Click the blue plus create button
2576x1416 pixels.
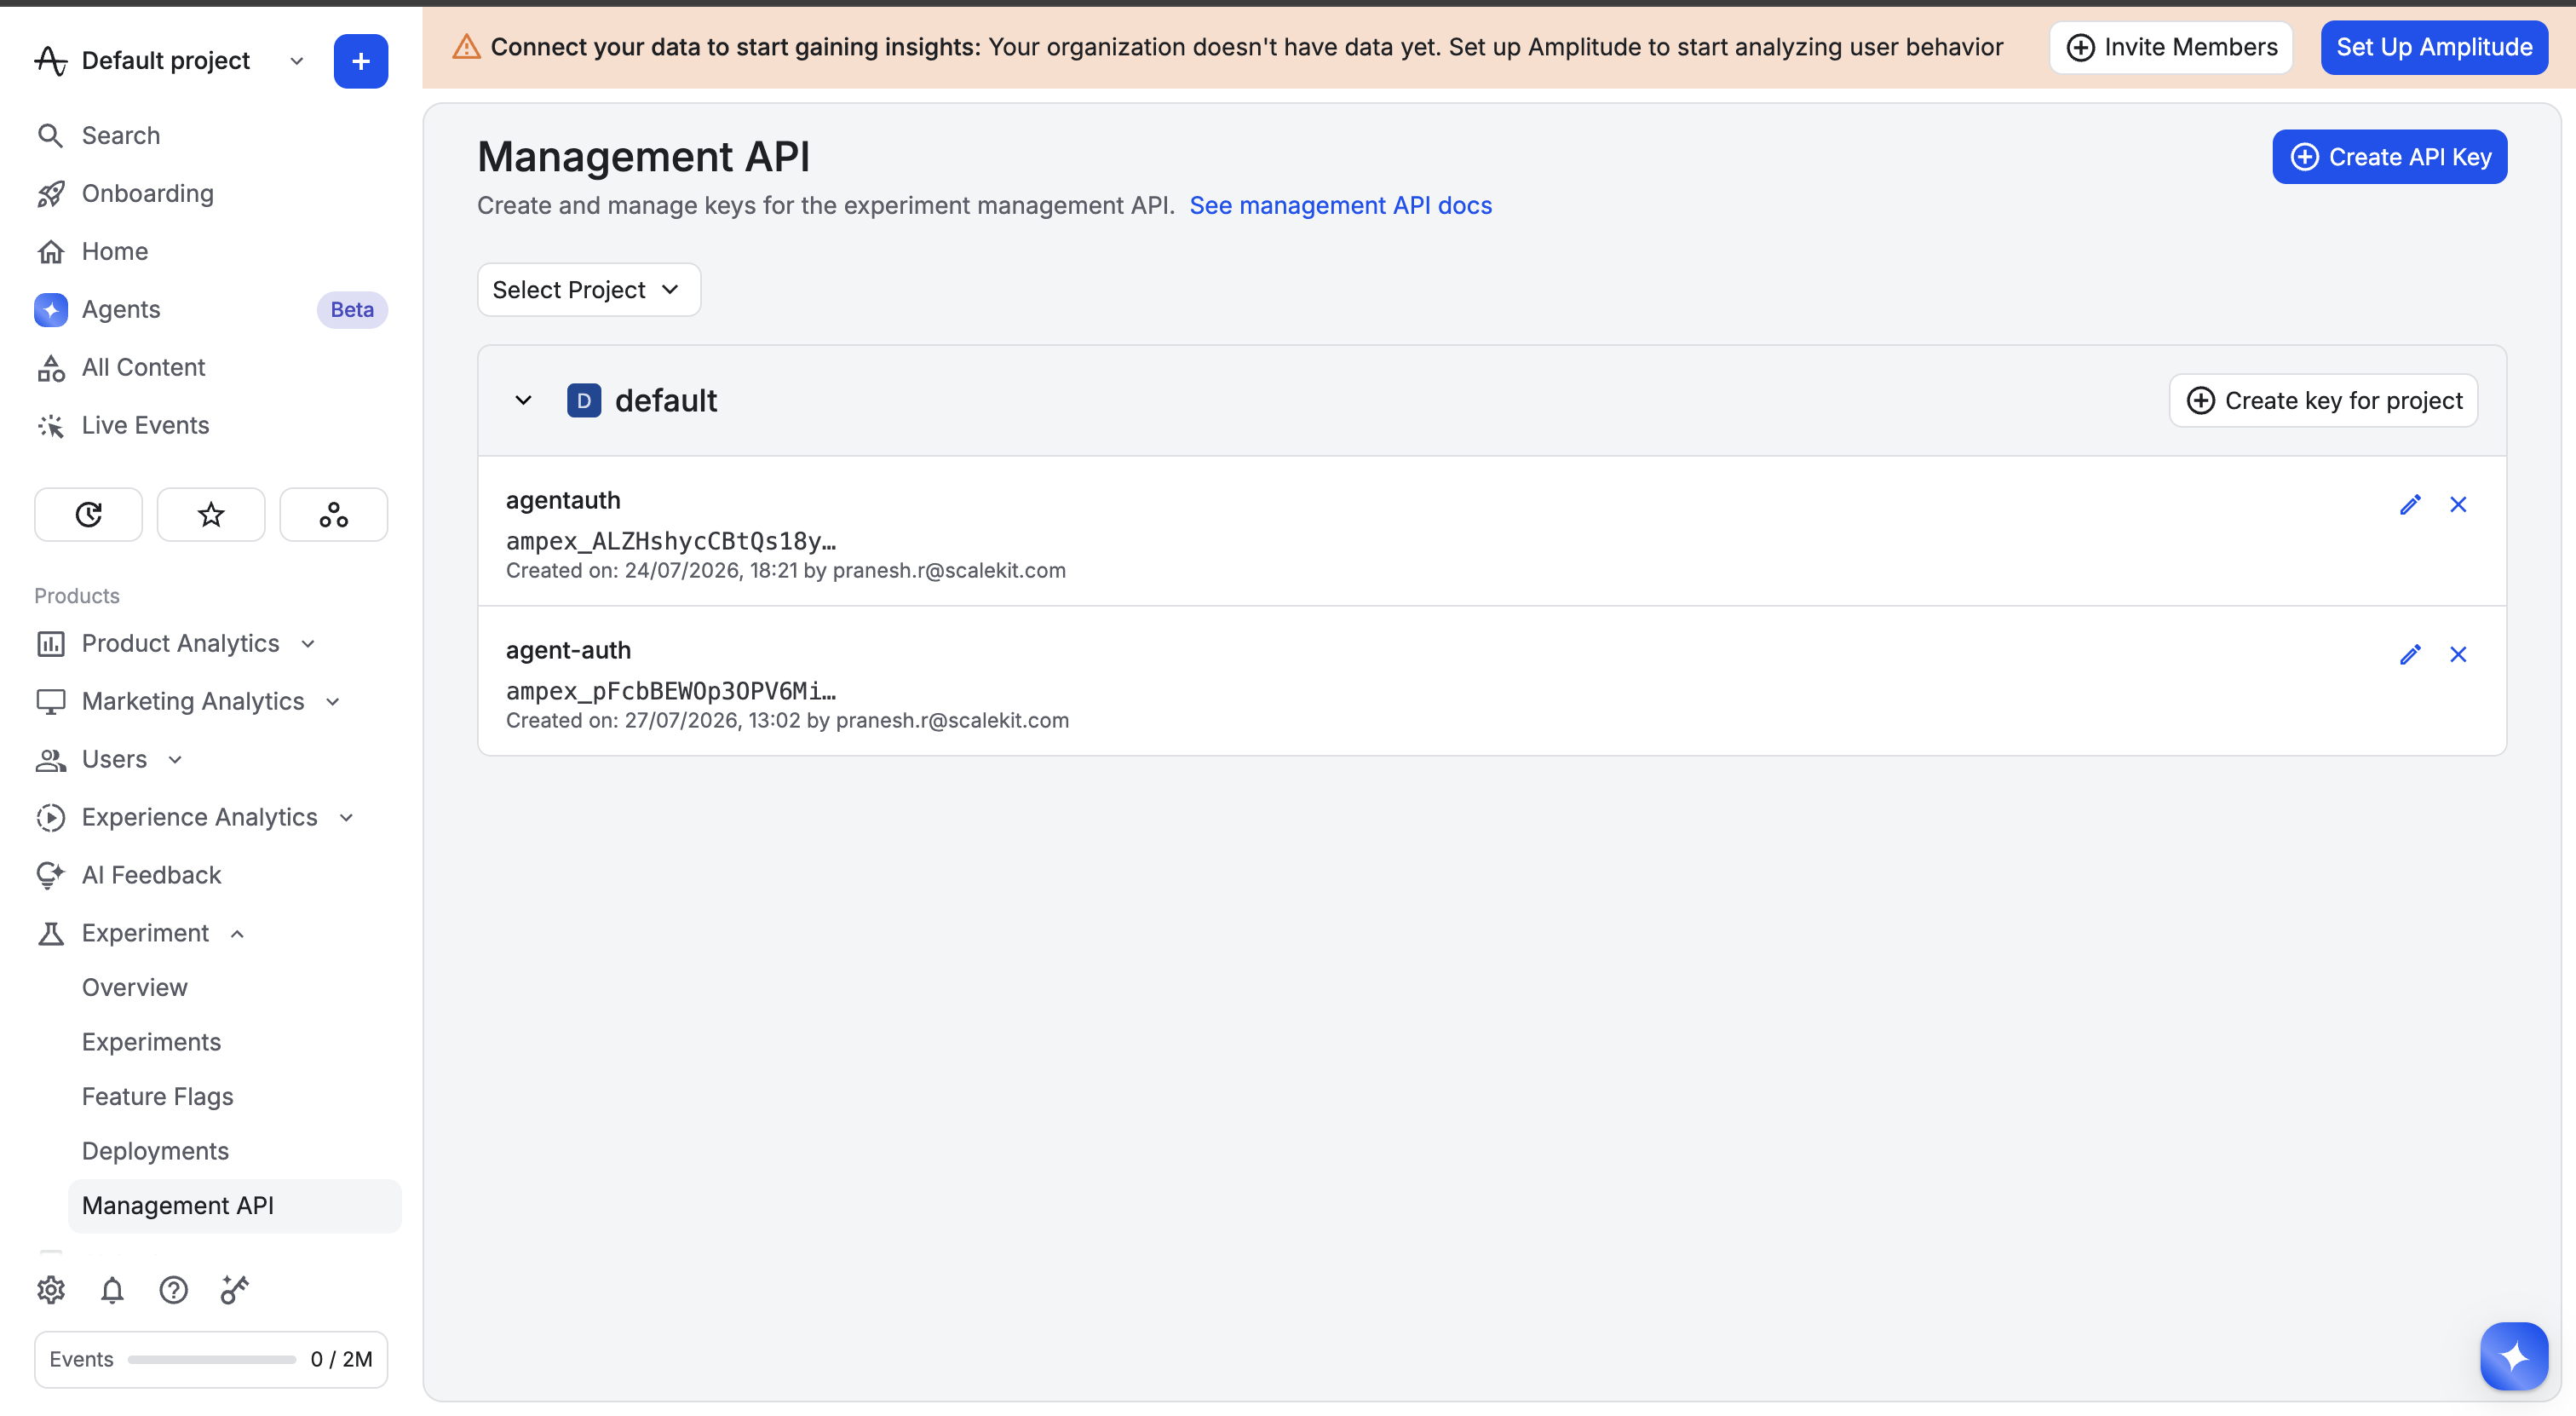361,61
